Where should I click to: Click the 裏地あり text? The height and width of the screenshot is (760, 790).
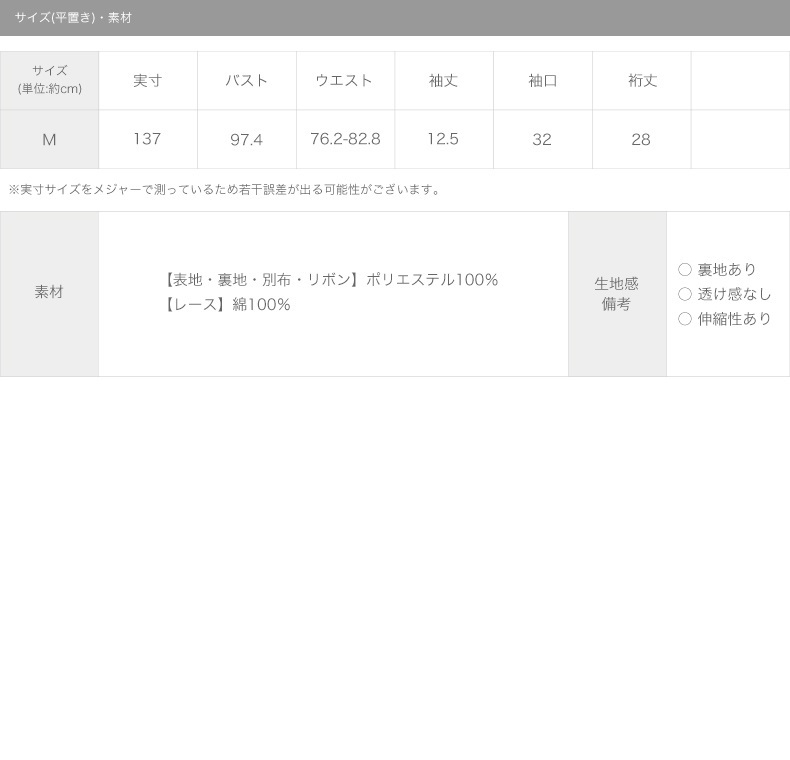click(727, 270)
